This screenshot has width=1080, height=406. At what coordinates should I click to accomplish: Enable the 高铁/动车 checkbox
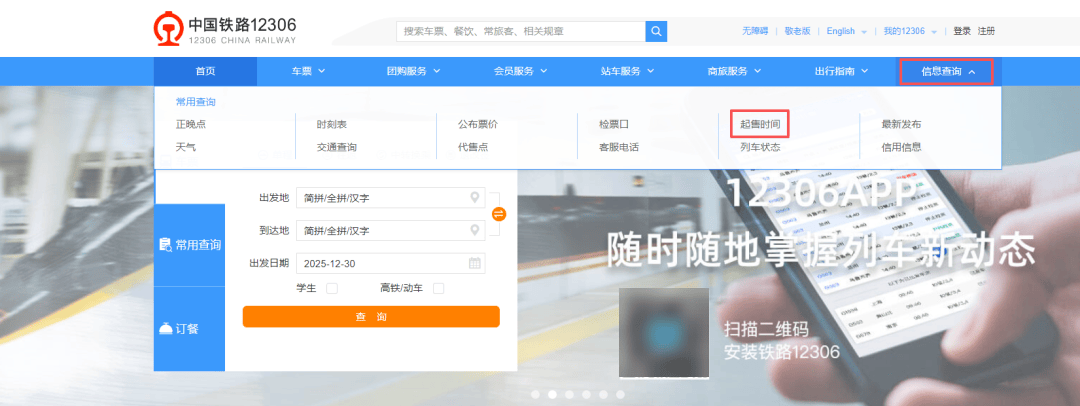click(x=438, y=289)
